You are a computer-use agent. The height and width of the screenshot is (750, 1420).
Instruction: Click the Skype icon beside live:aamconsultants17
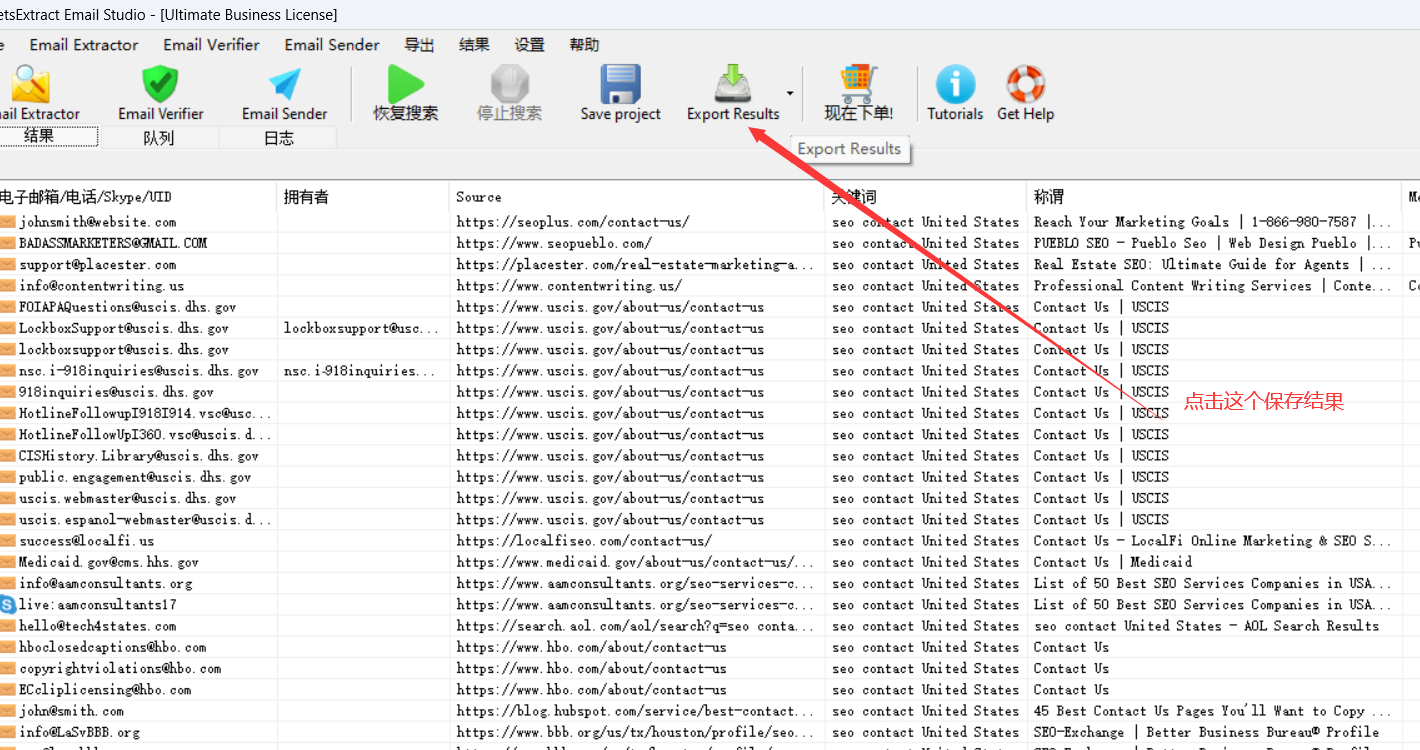pyautogui.click(x=10, y=604)
